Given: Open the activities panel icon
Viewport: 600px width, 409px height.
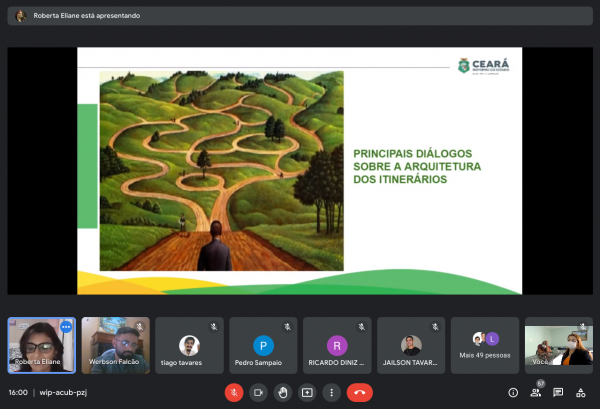Looking at the screenshot, I should (581, 393).
